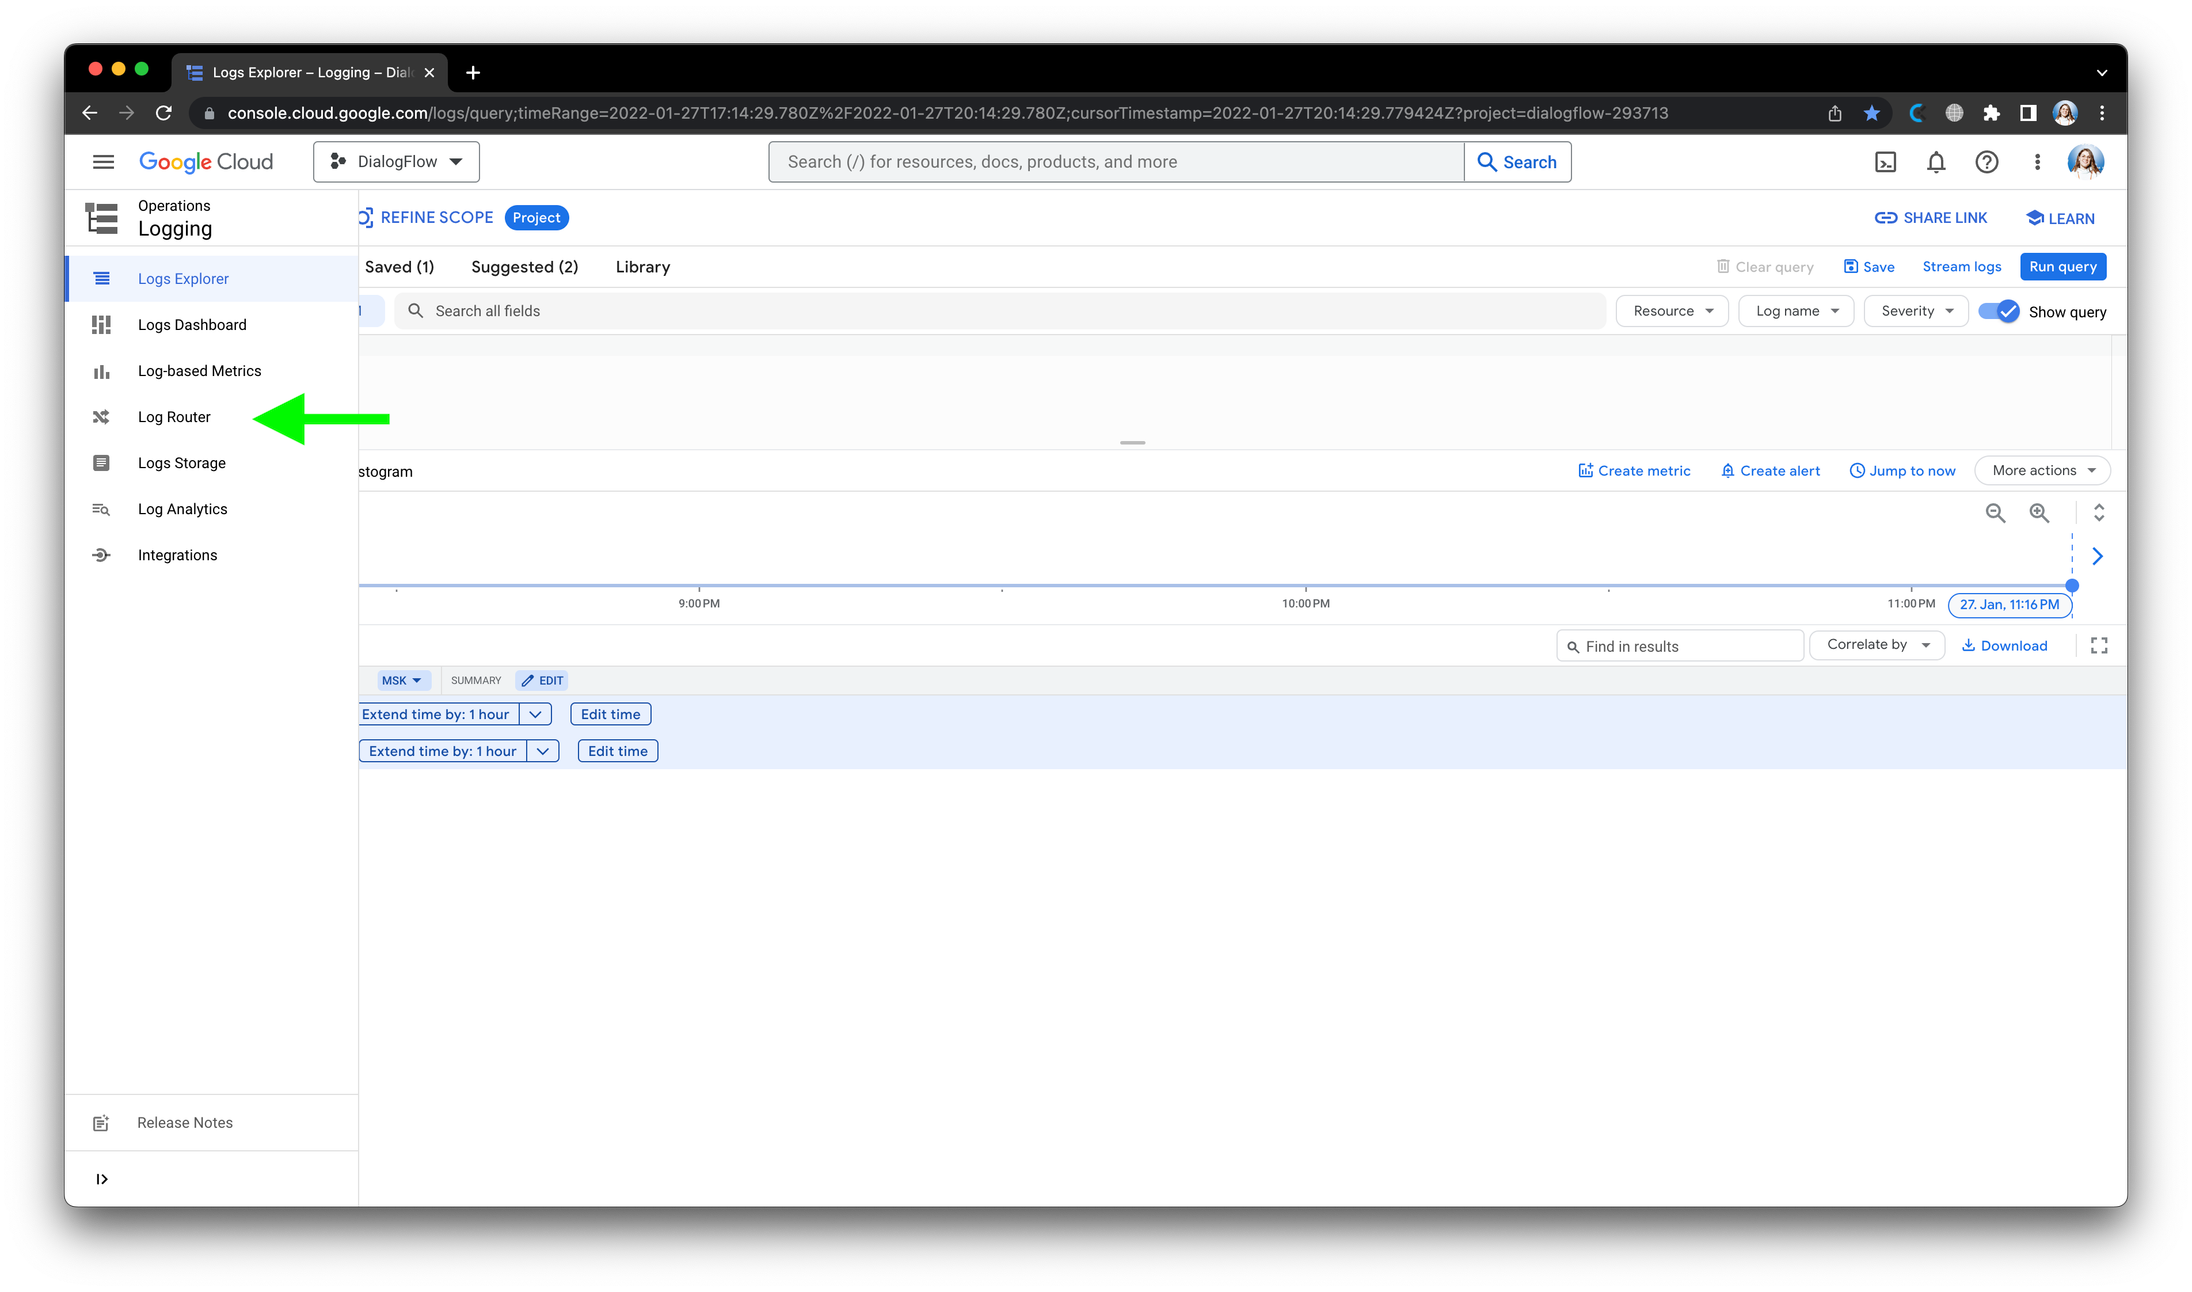Viewport: 2192px width, 1292px height.
Task: Focus the Find in results field
Action: coord(1680,647)
